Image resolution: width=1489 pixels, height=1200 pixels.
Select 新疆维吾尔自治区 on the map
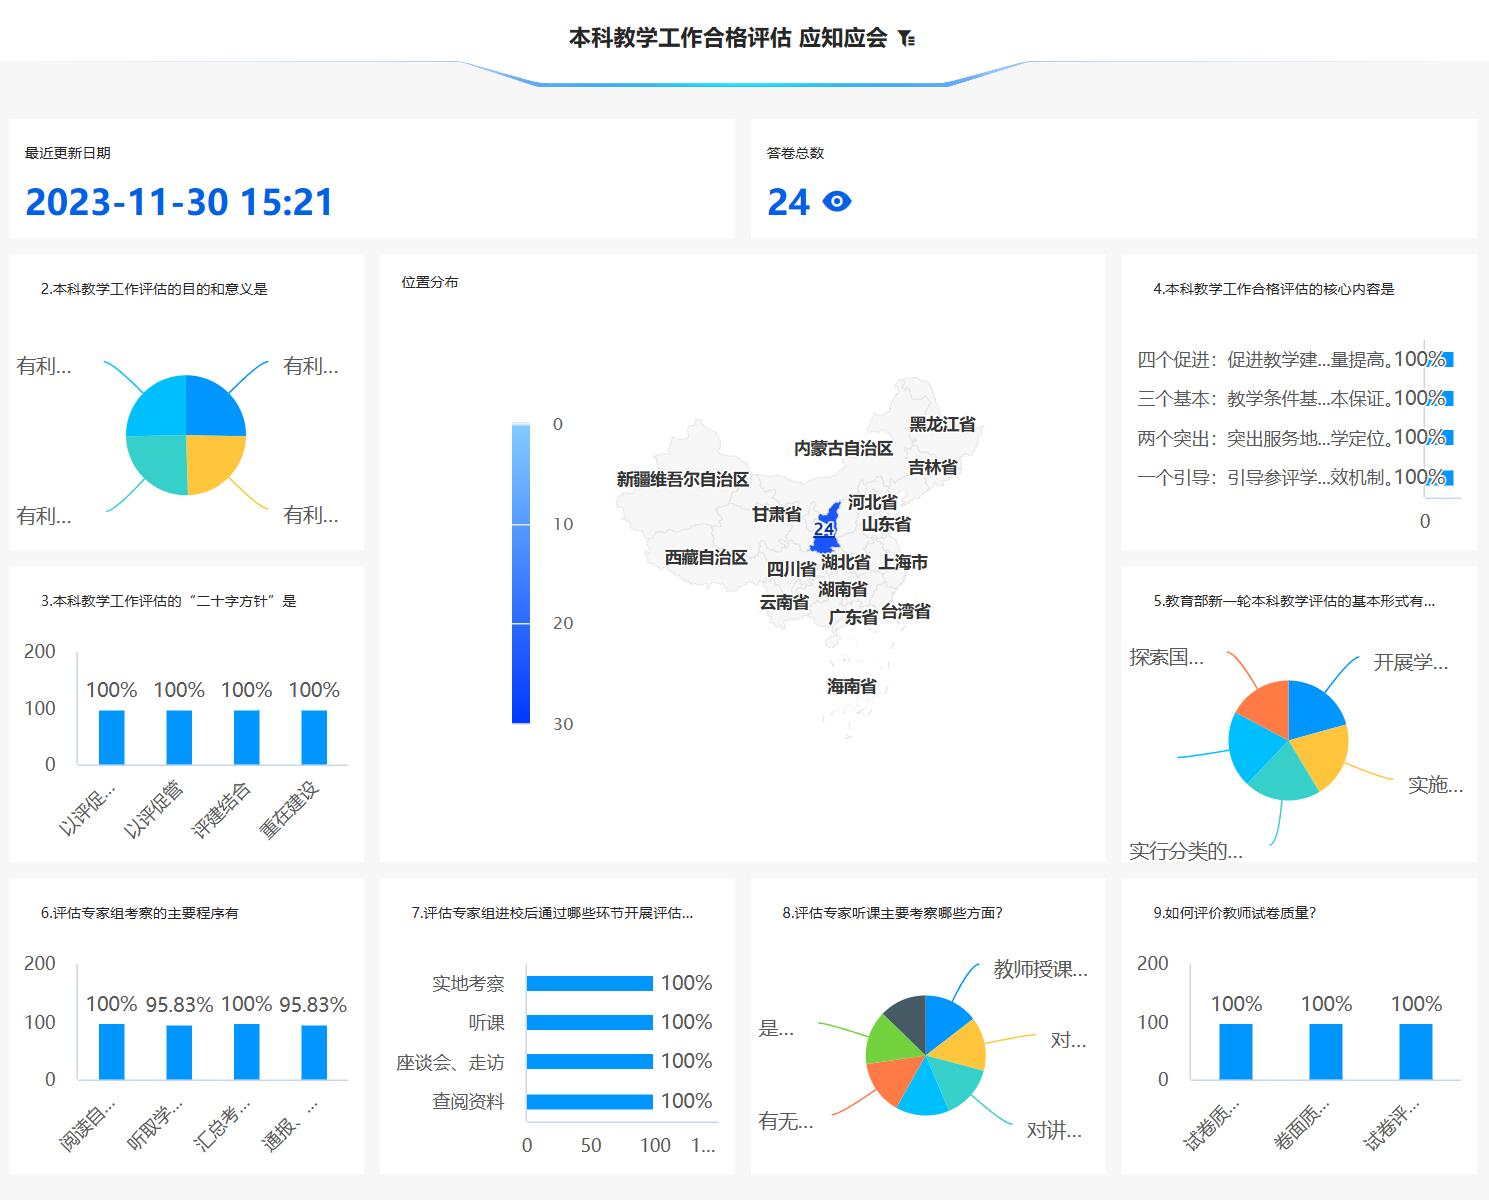[x=682, y=479]
